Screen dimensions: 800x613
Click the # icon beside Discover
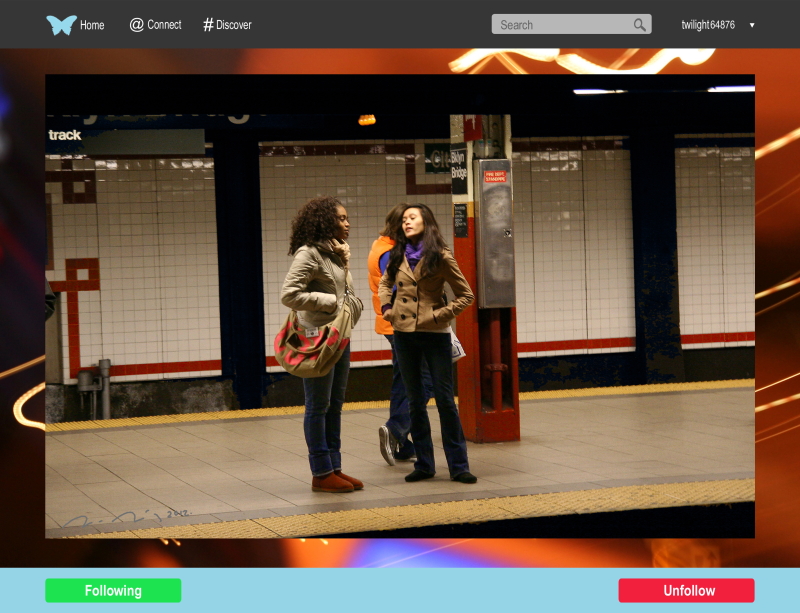pyautogui.click(x=208, y=24)
